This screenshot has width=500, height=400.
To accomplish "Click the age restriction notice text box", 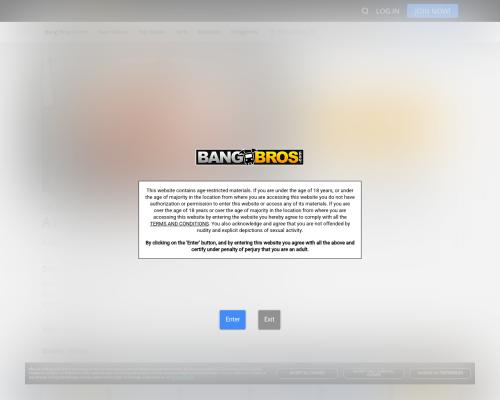I will 250,220.
